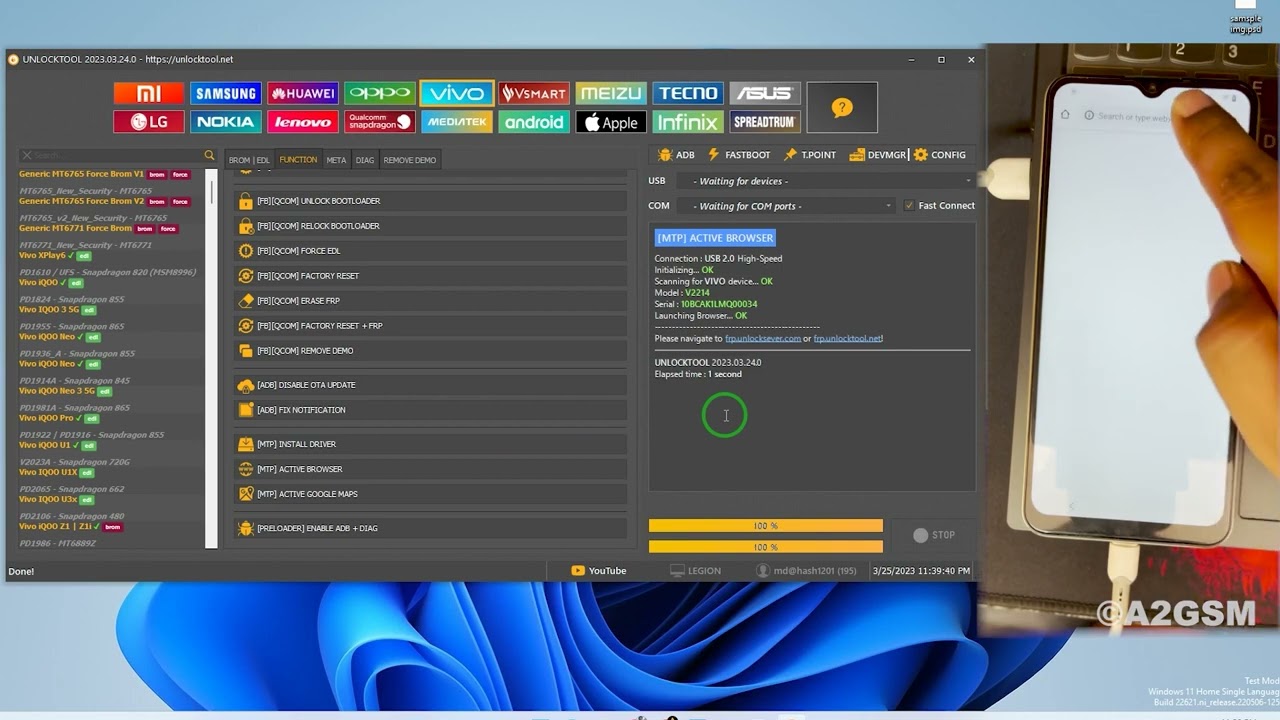Viewport: 1280px width, 720px height.
Task: Switch to the FUNCTION tab
Action: click(x=298, y=160)
